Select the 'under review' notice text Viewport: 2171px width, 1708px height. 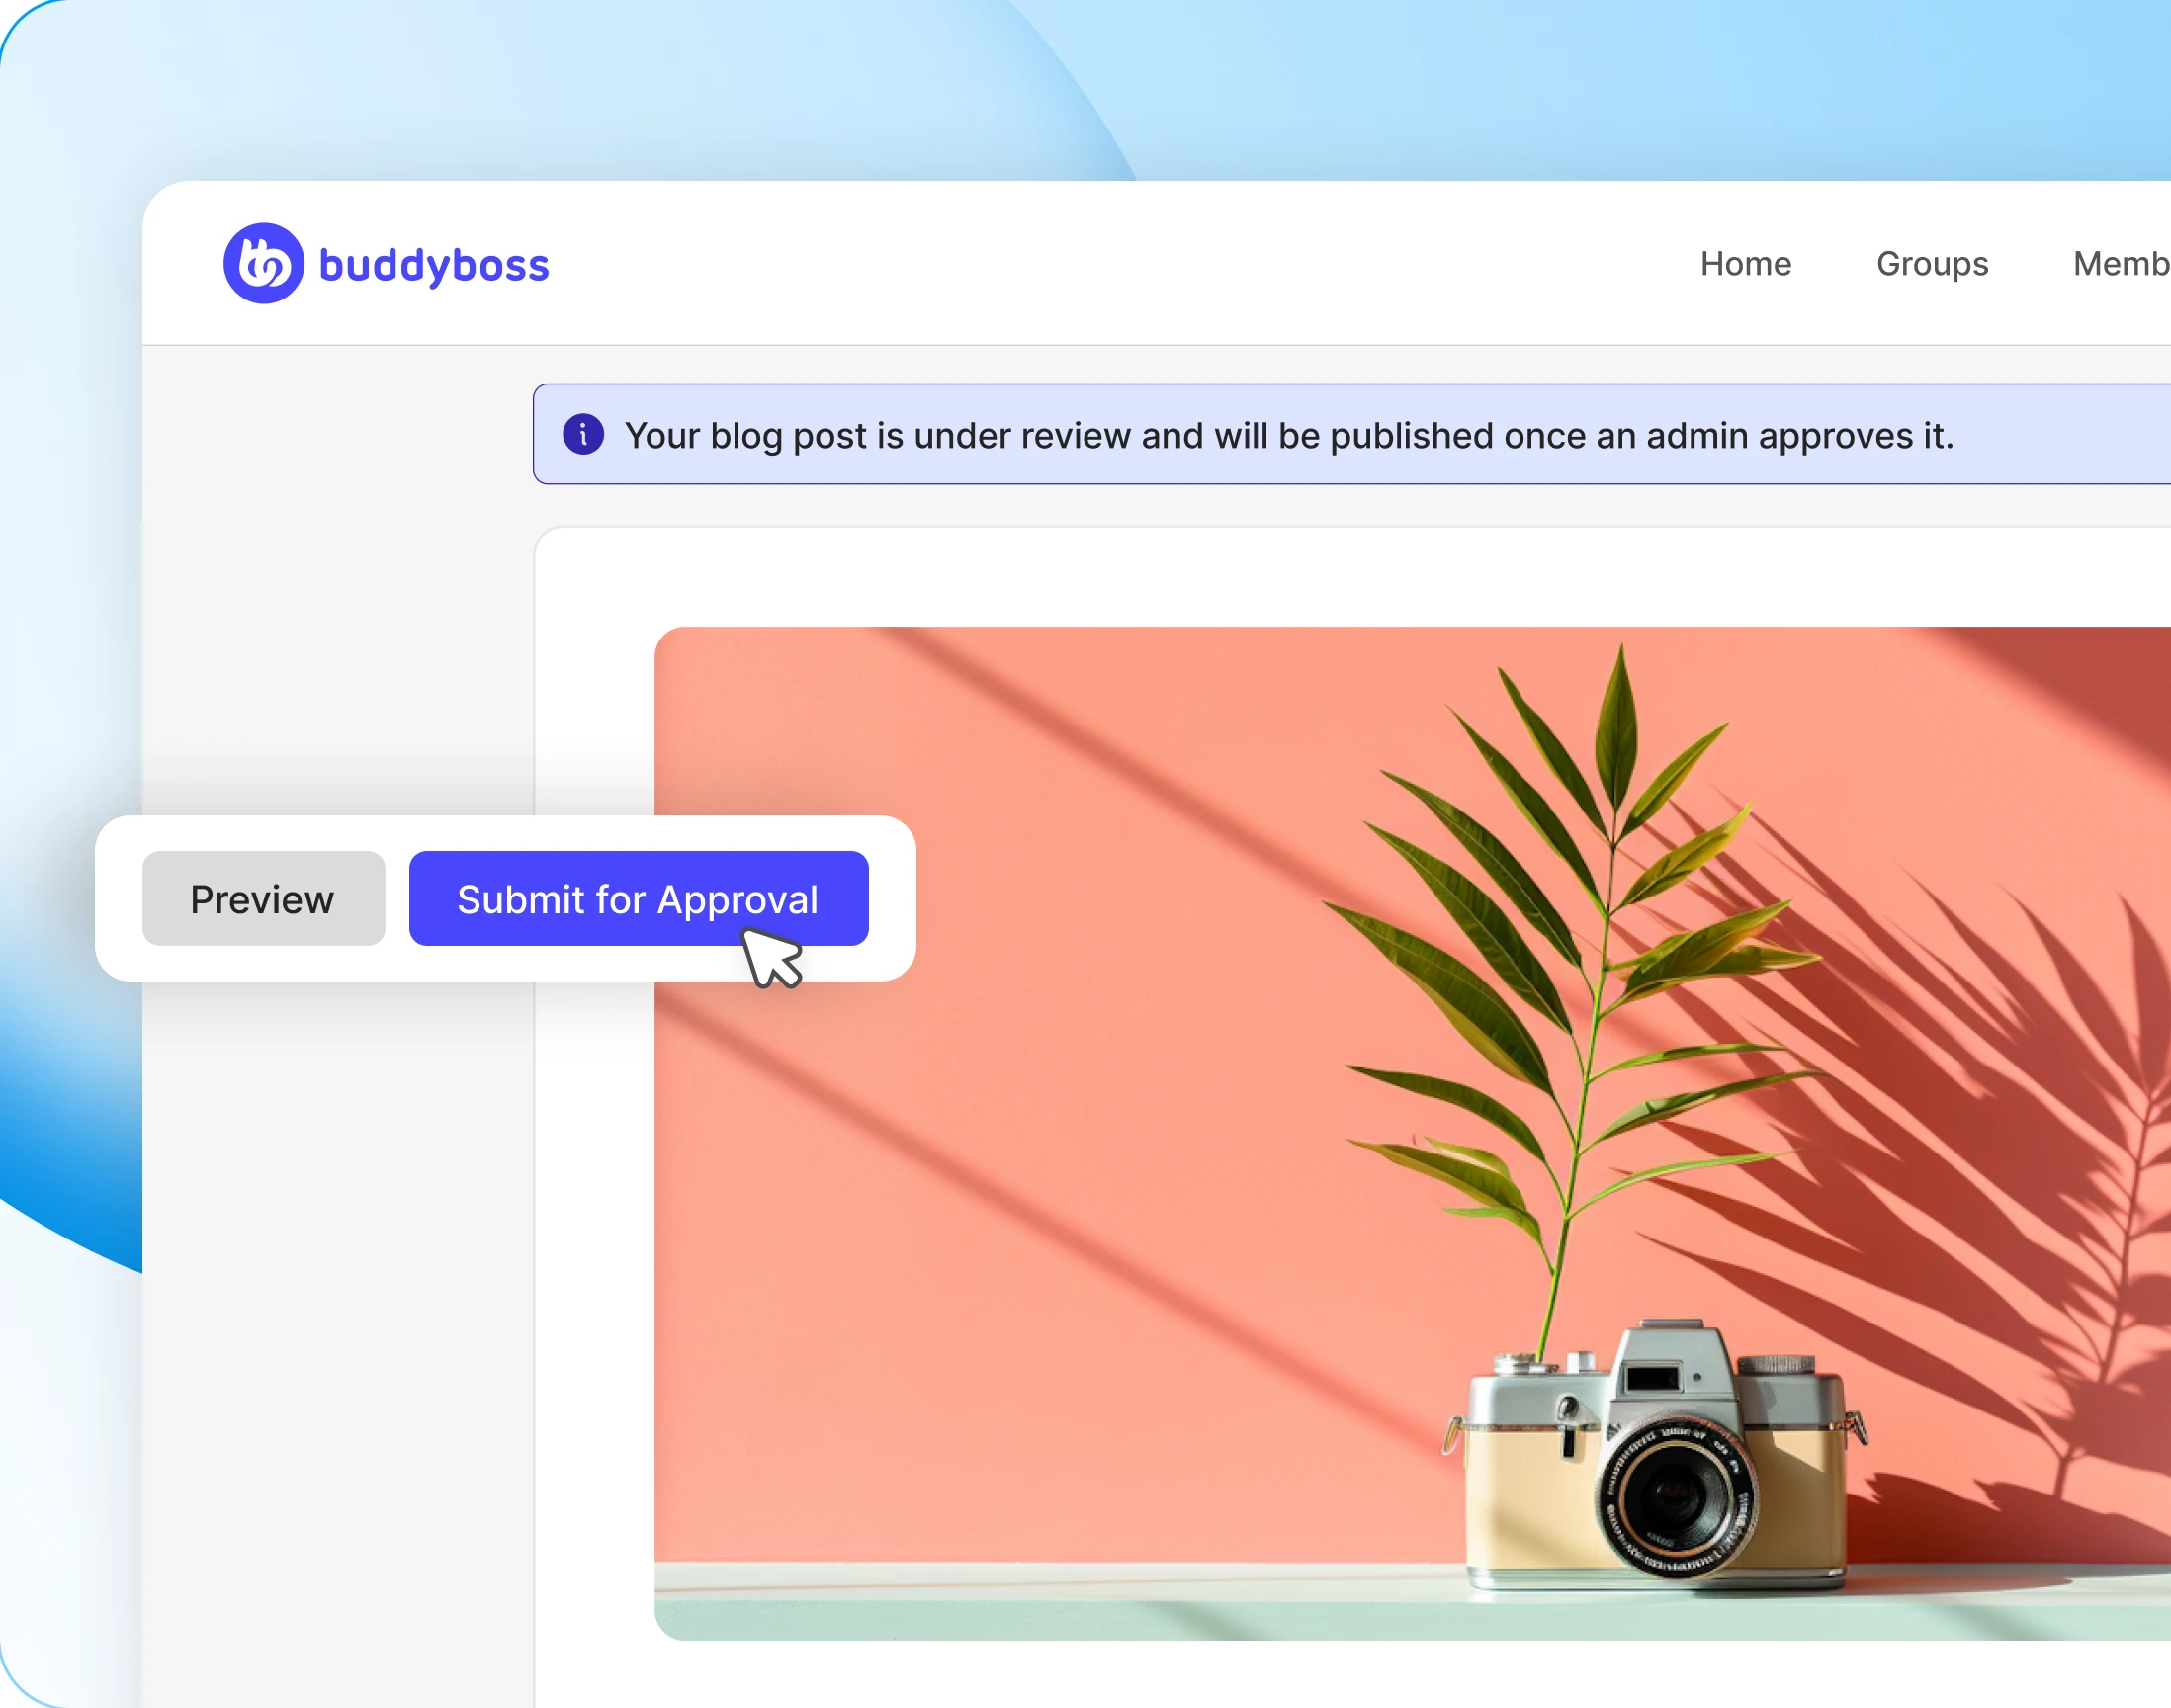(x=1289, y=436)
